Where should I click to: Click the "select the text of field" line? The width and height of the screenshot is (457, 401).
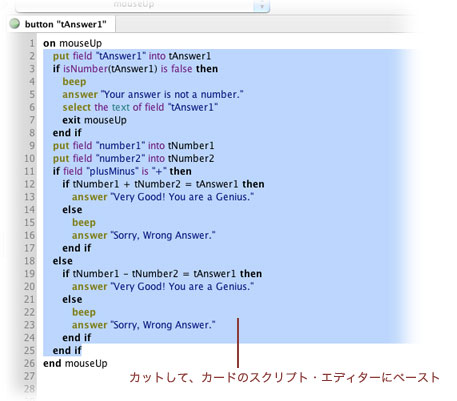coord(140,107)
